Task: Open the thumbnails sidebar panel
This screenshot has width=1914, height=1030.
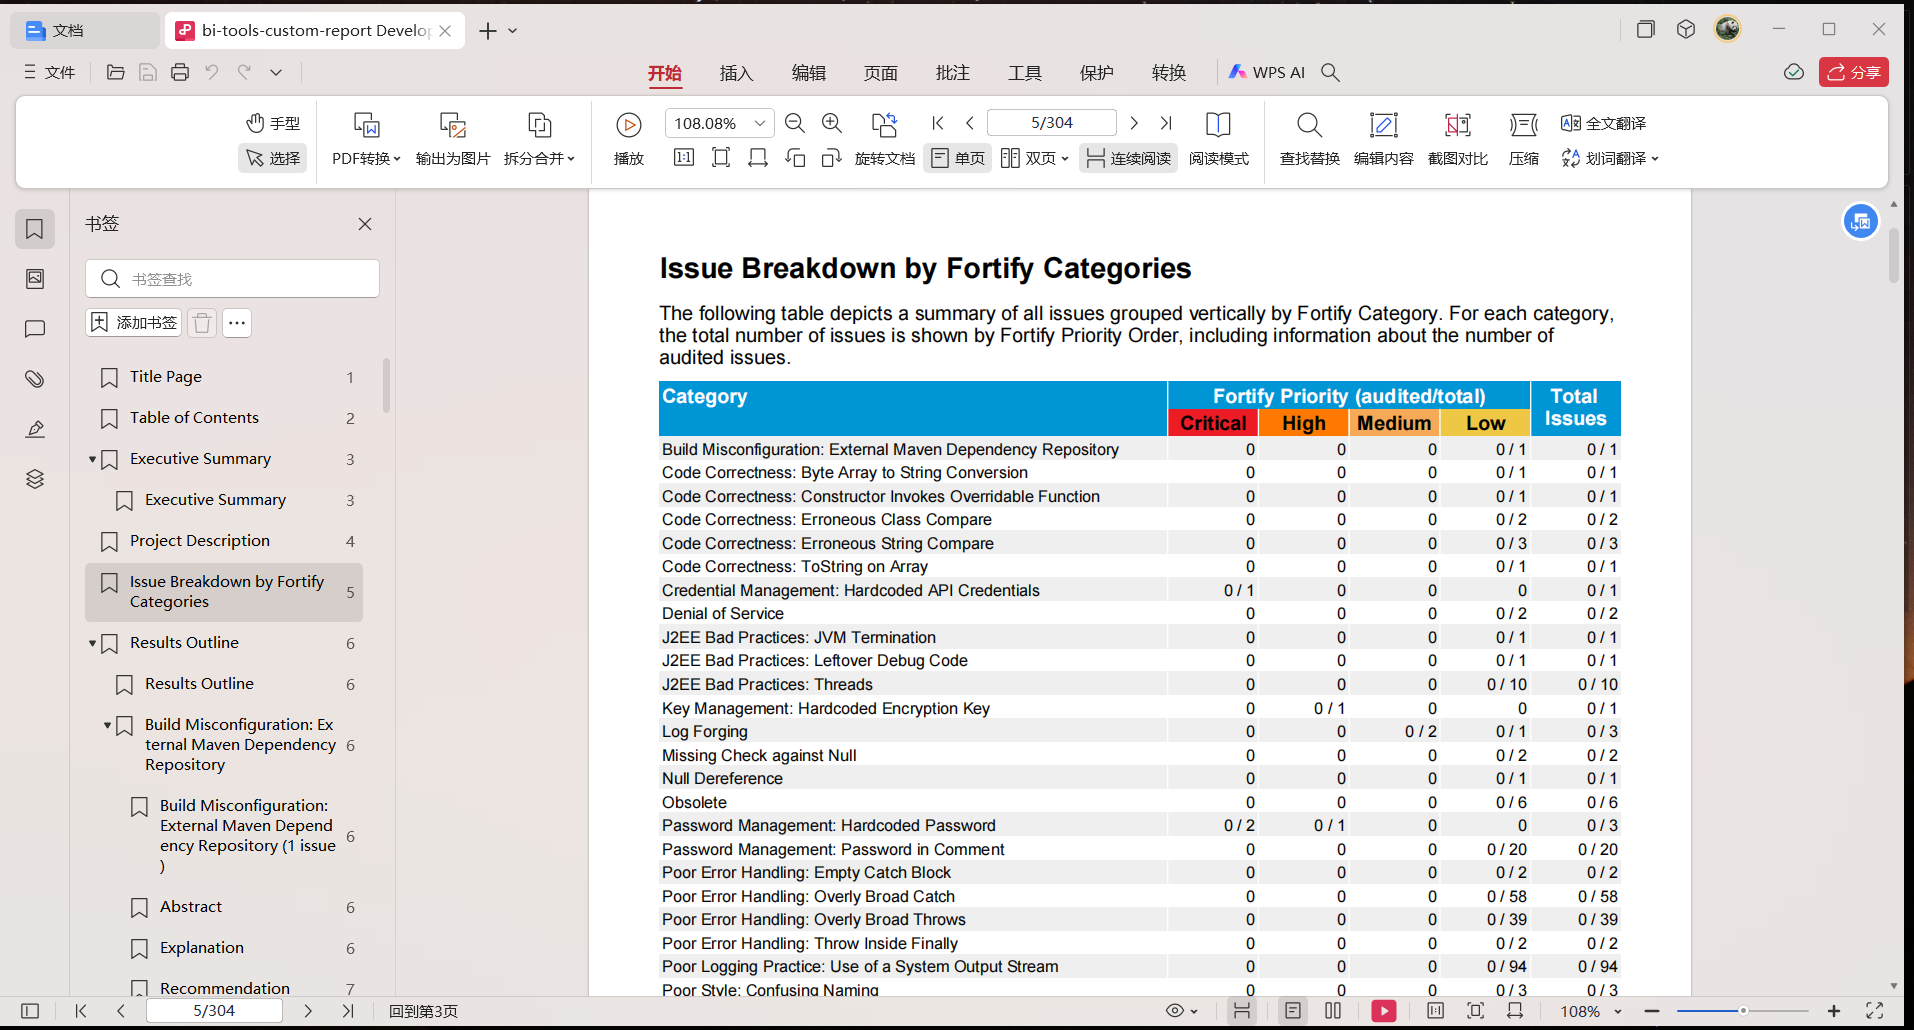Action: tap(35, 279)
